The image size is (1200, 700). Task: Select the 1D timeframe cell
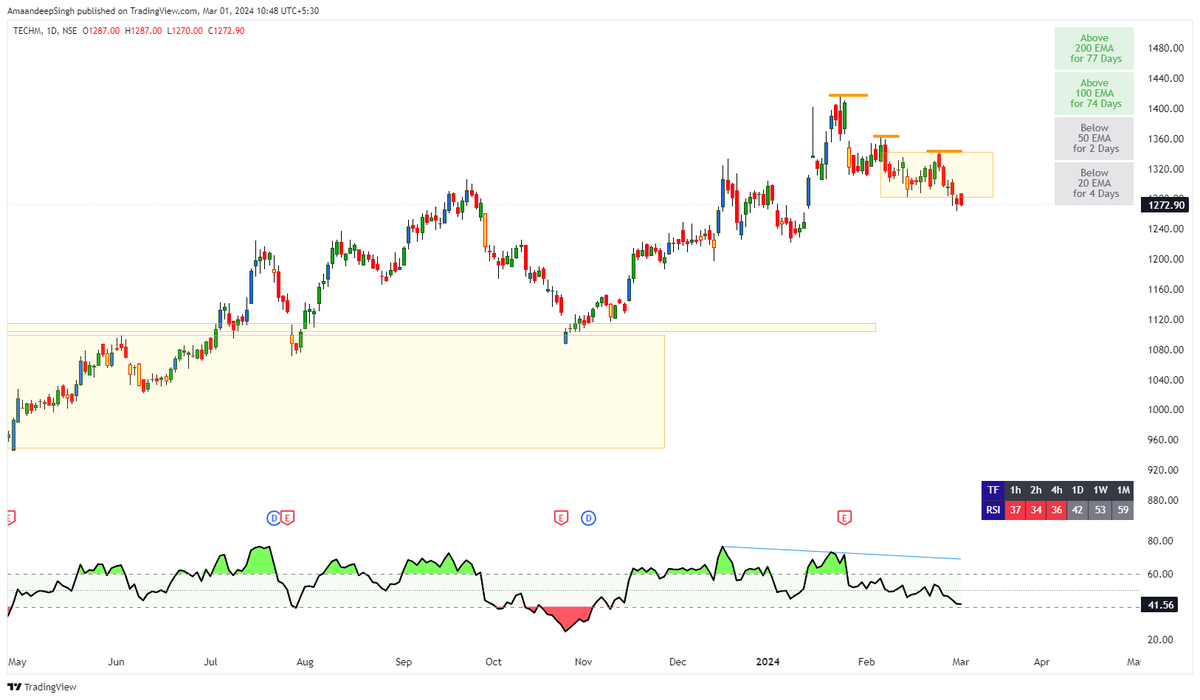1078,490
